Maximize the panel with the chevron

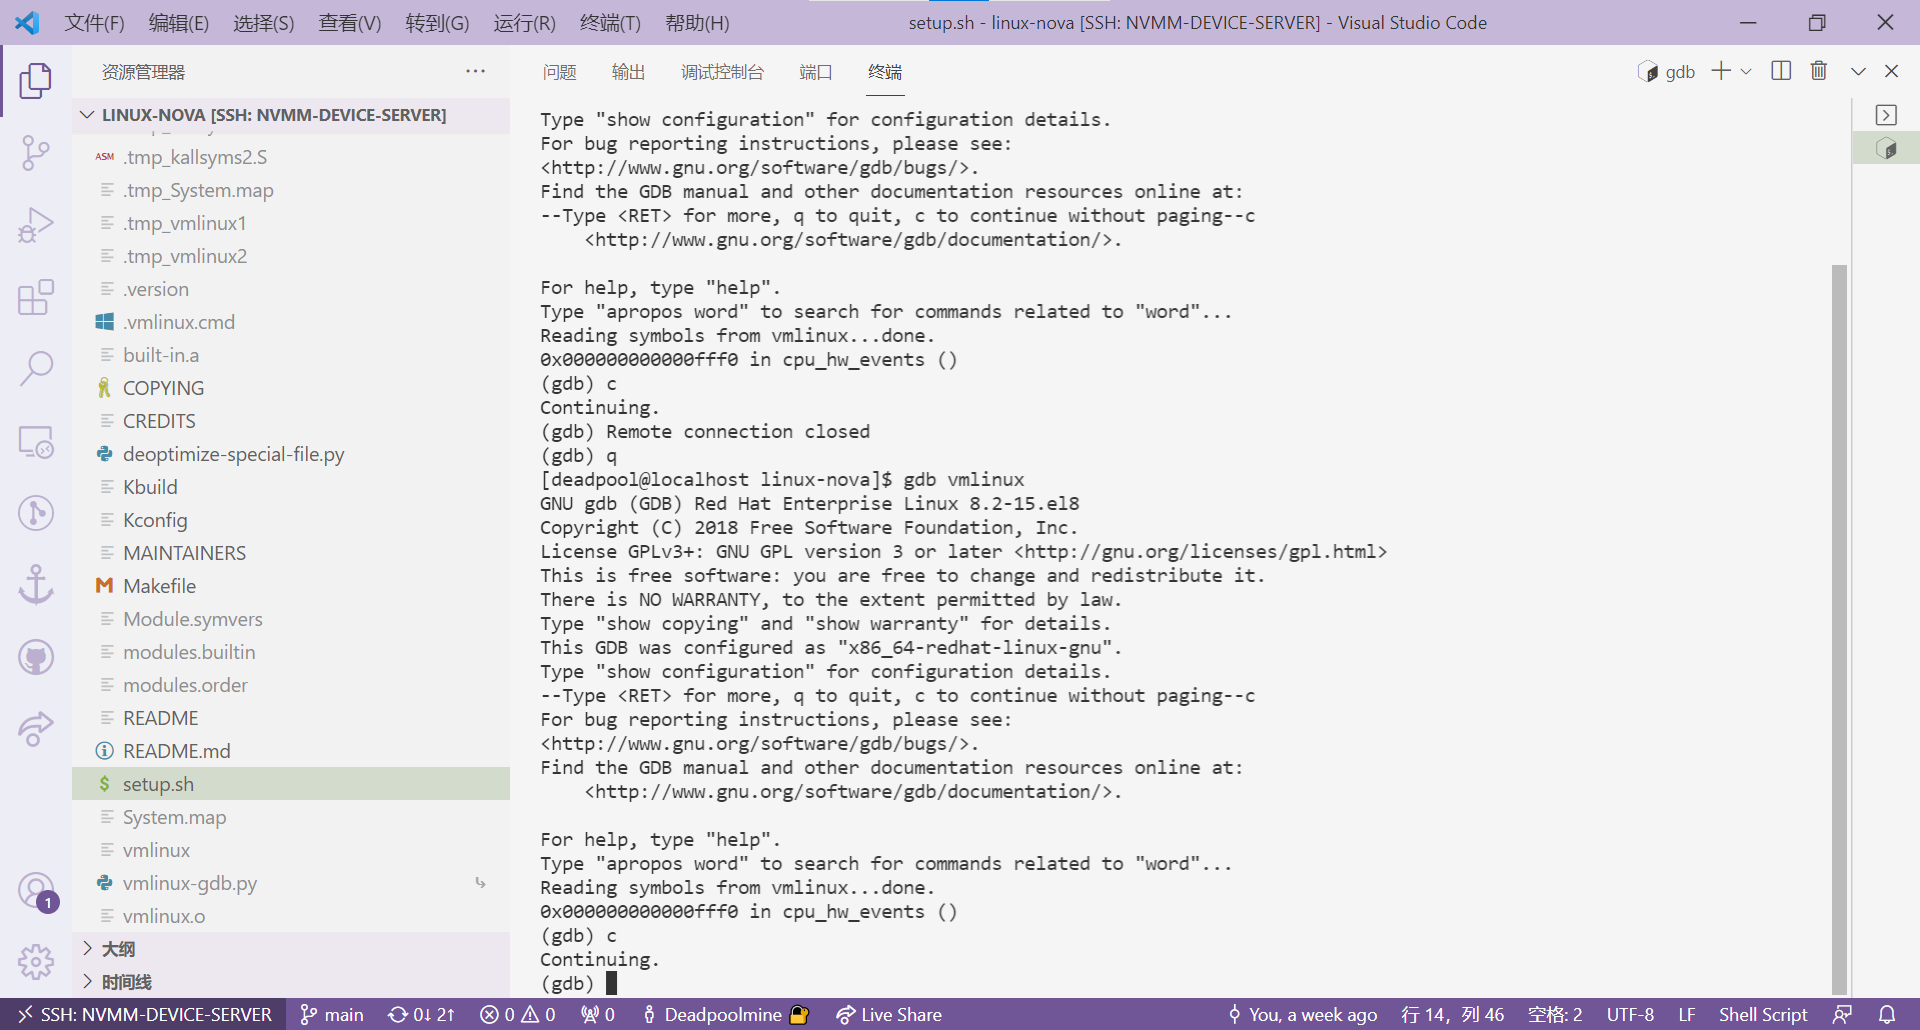(1858, 71)
